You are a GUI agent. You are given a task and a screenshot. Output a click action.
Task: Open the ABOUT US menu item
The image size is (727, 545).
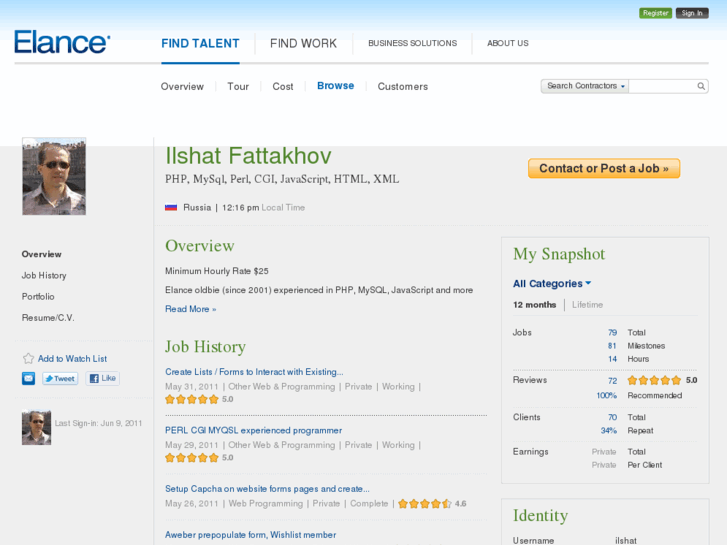[508, 43]
